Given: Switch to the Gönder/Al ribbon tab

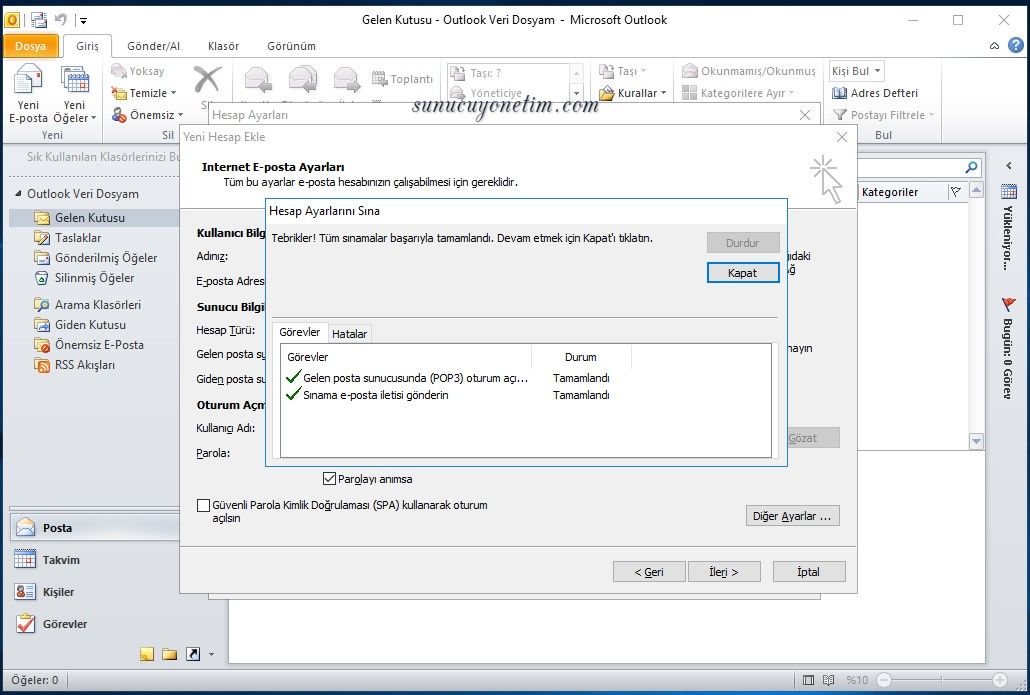Looking at the screenshot, I should (x=153, y=46).
